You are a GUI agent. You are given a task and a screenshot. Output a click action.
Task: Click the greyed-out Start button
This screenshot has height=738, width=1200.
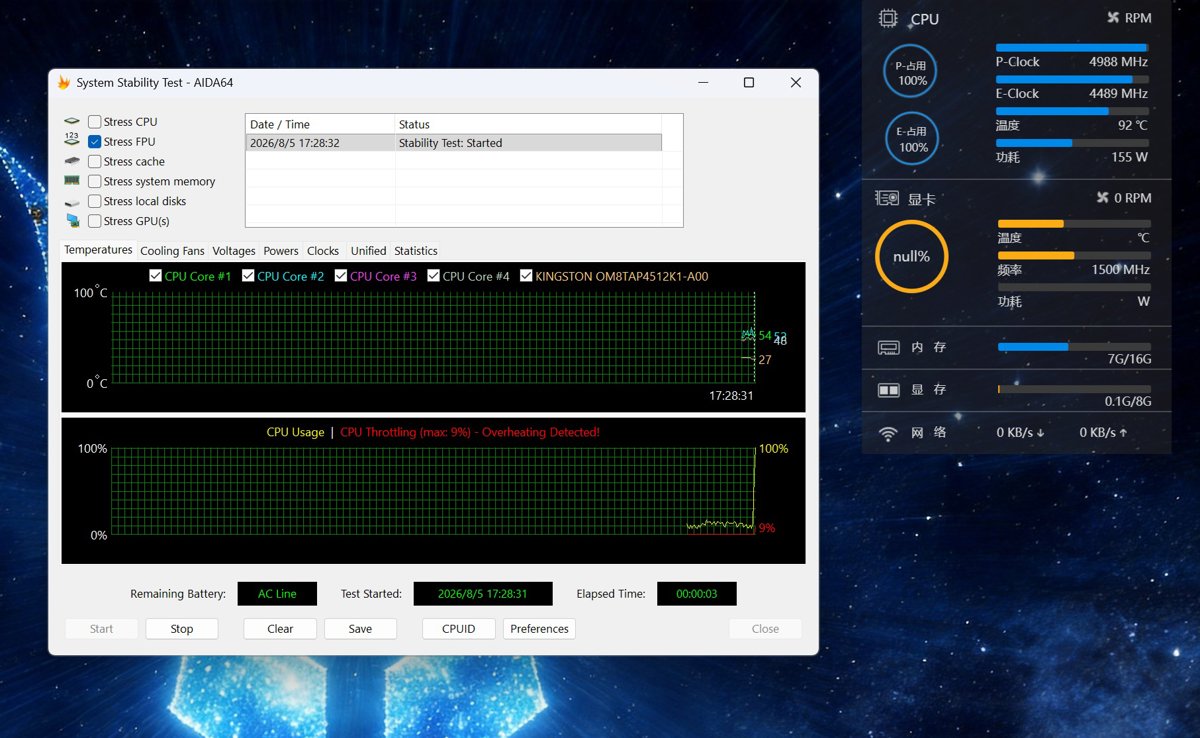[102, 629]
